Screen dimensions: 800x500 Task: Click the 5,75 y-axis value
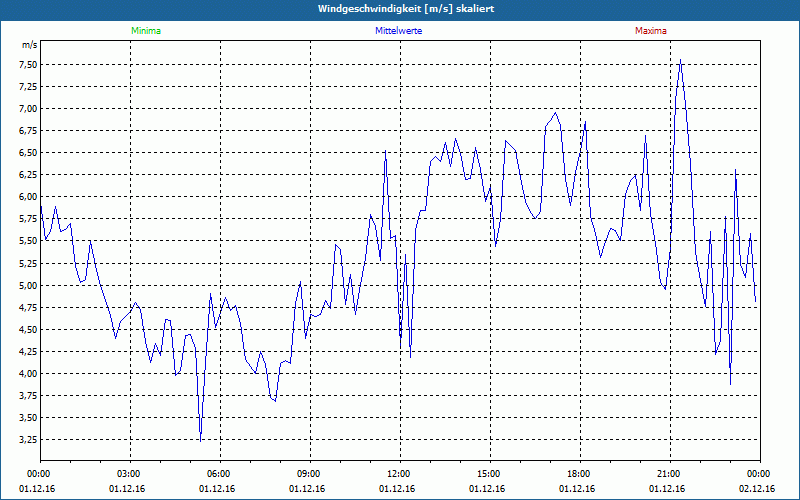(29, 219)
